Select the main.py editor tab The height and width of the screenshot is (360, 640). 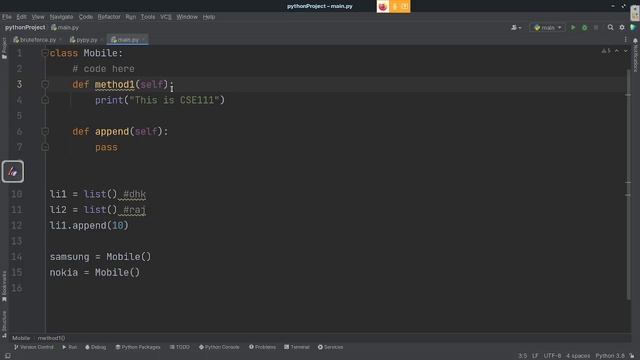tap(127, 40)
